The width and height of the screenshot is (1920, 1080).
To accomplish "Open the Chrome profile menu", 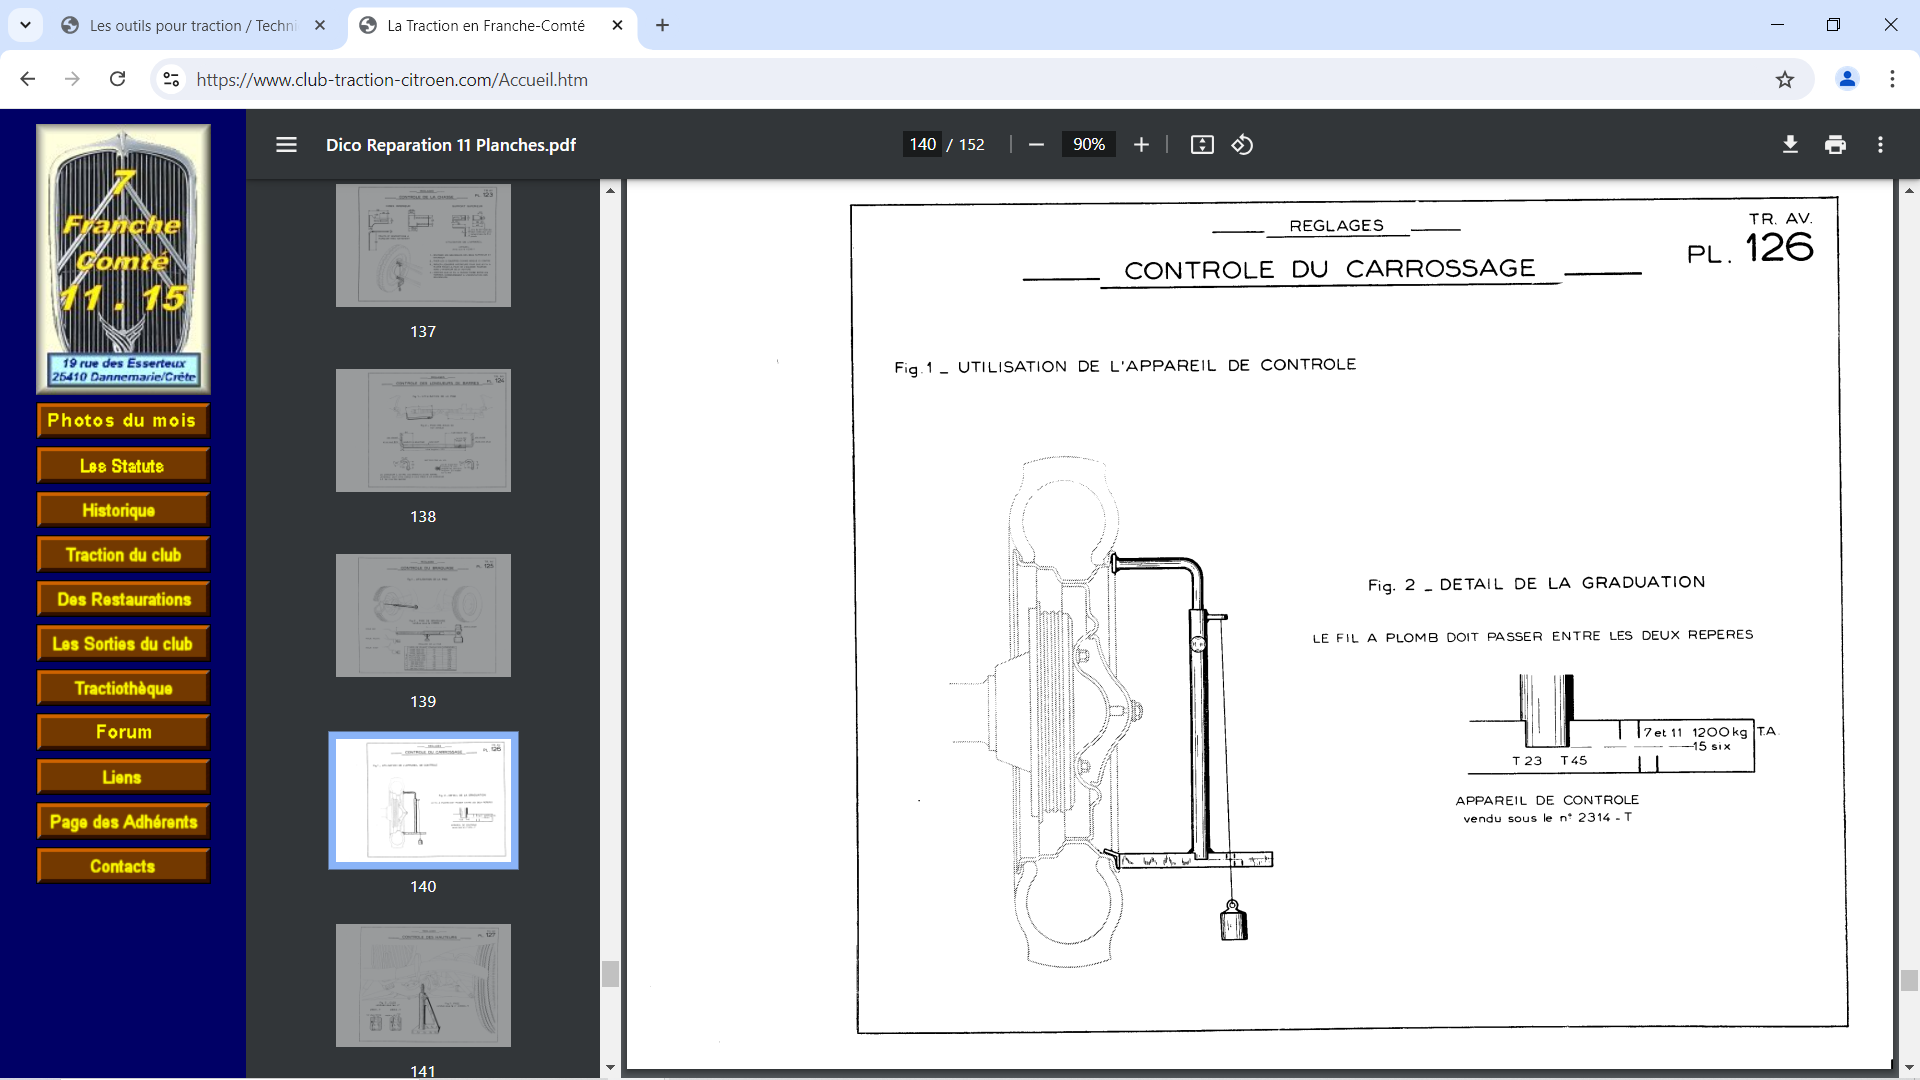I will (x=1847, y=79).
